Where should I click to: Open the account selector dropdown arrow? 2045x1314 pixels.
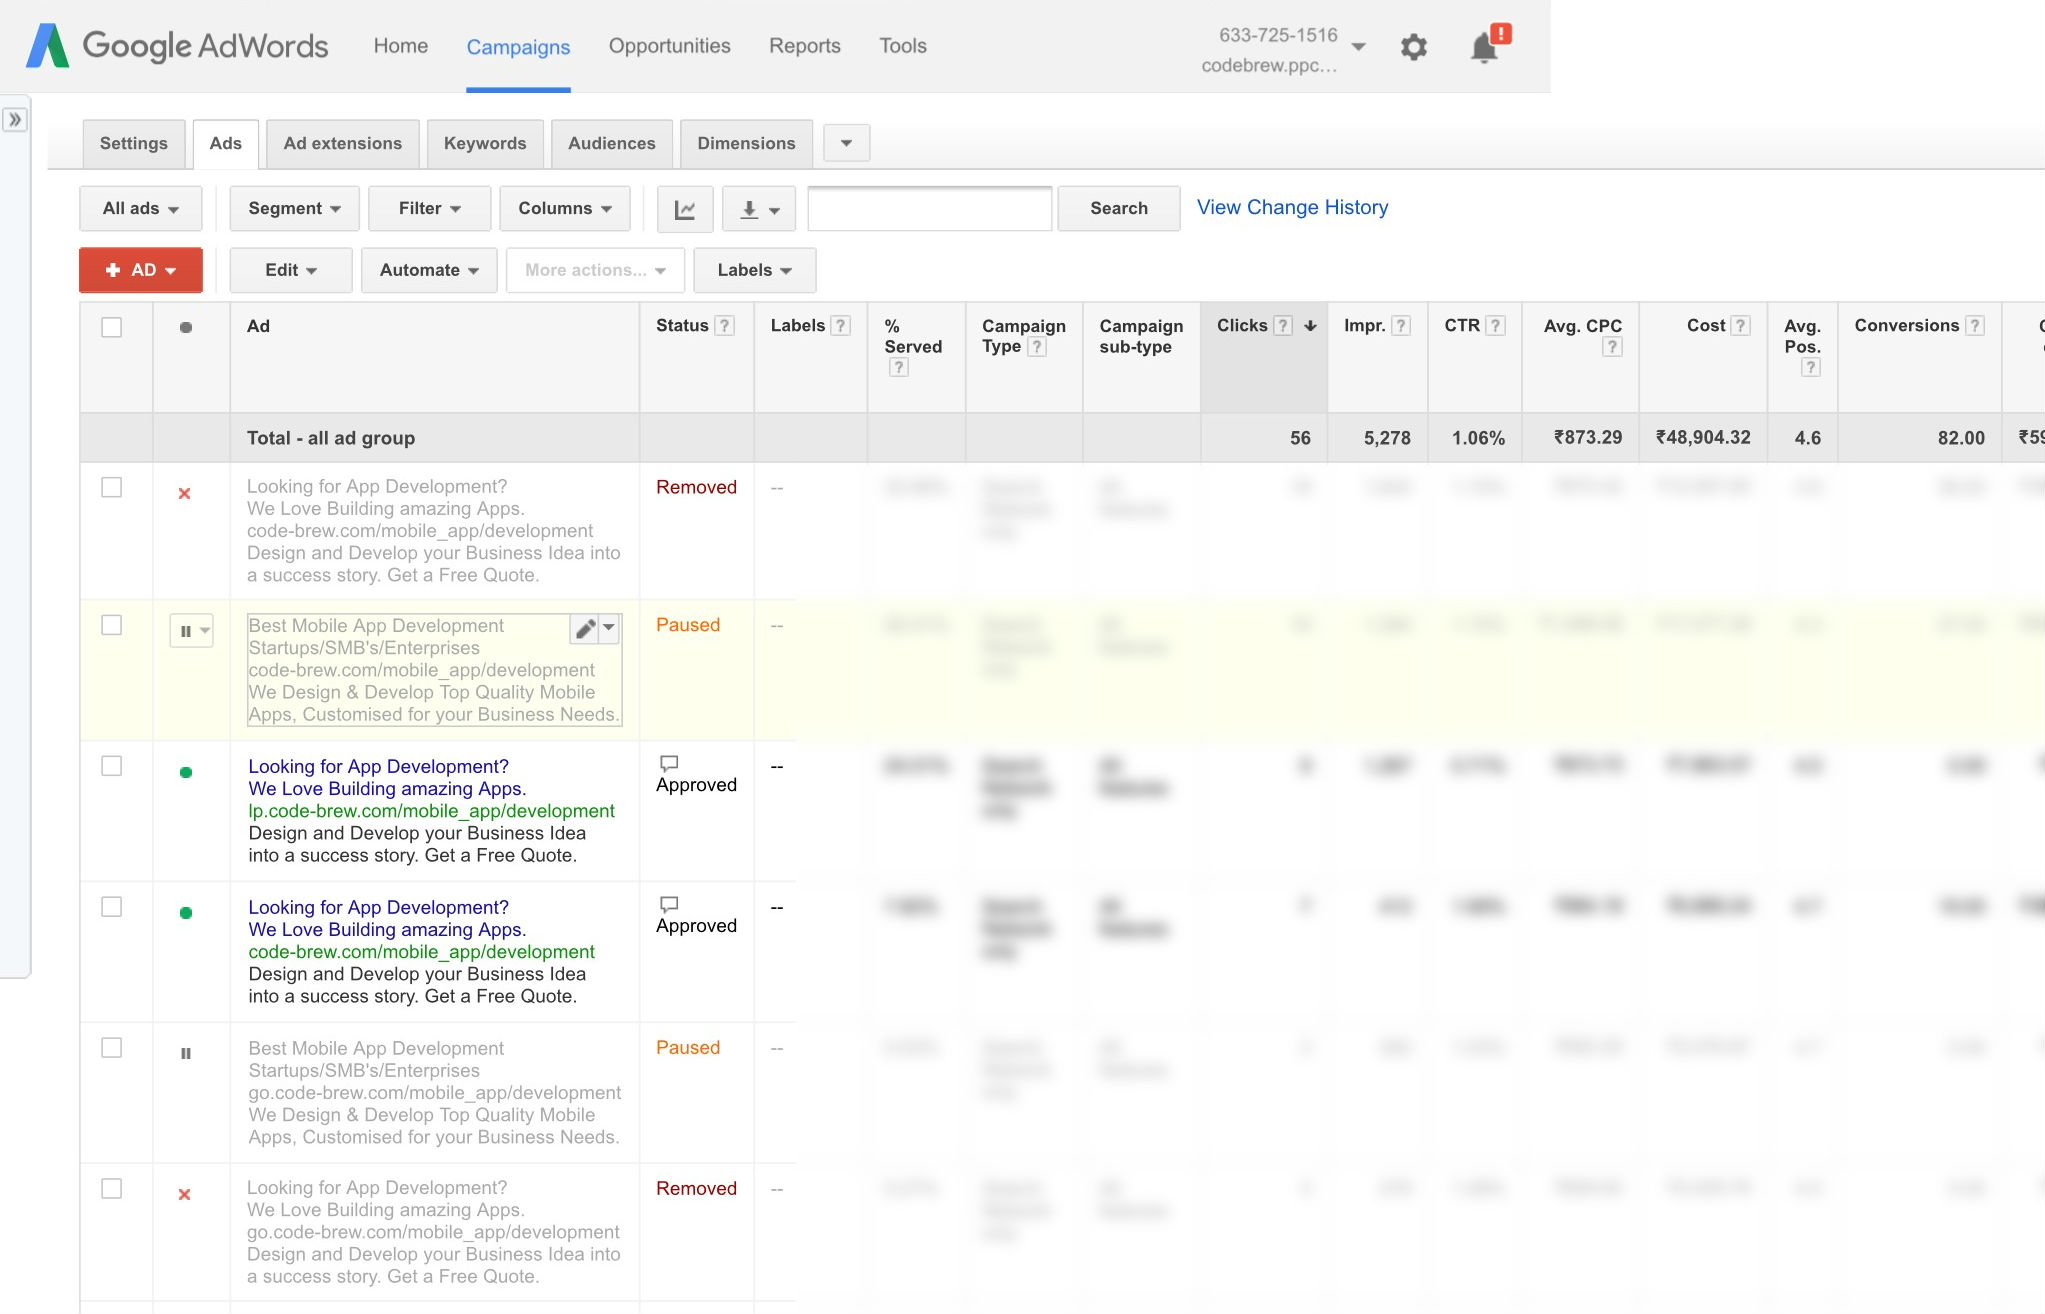click(1358, 47)
